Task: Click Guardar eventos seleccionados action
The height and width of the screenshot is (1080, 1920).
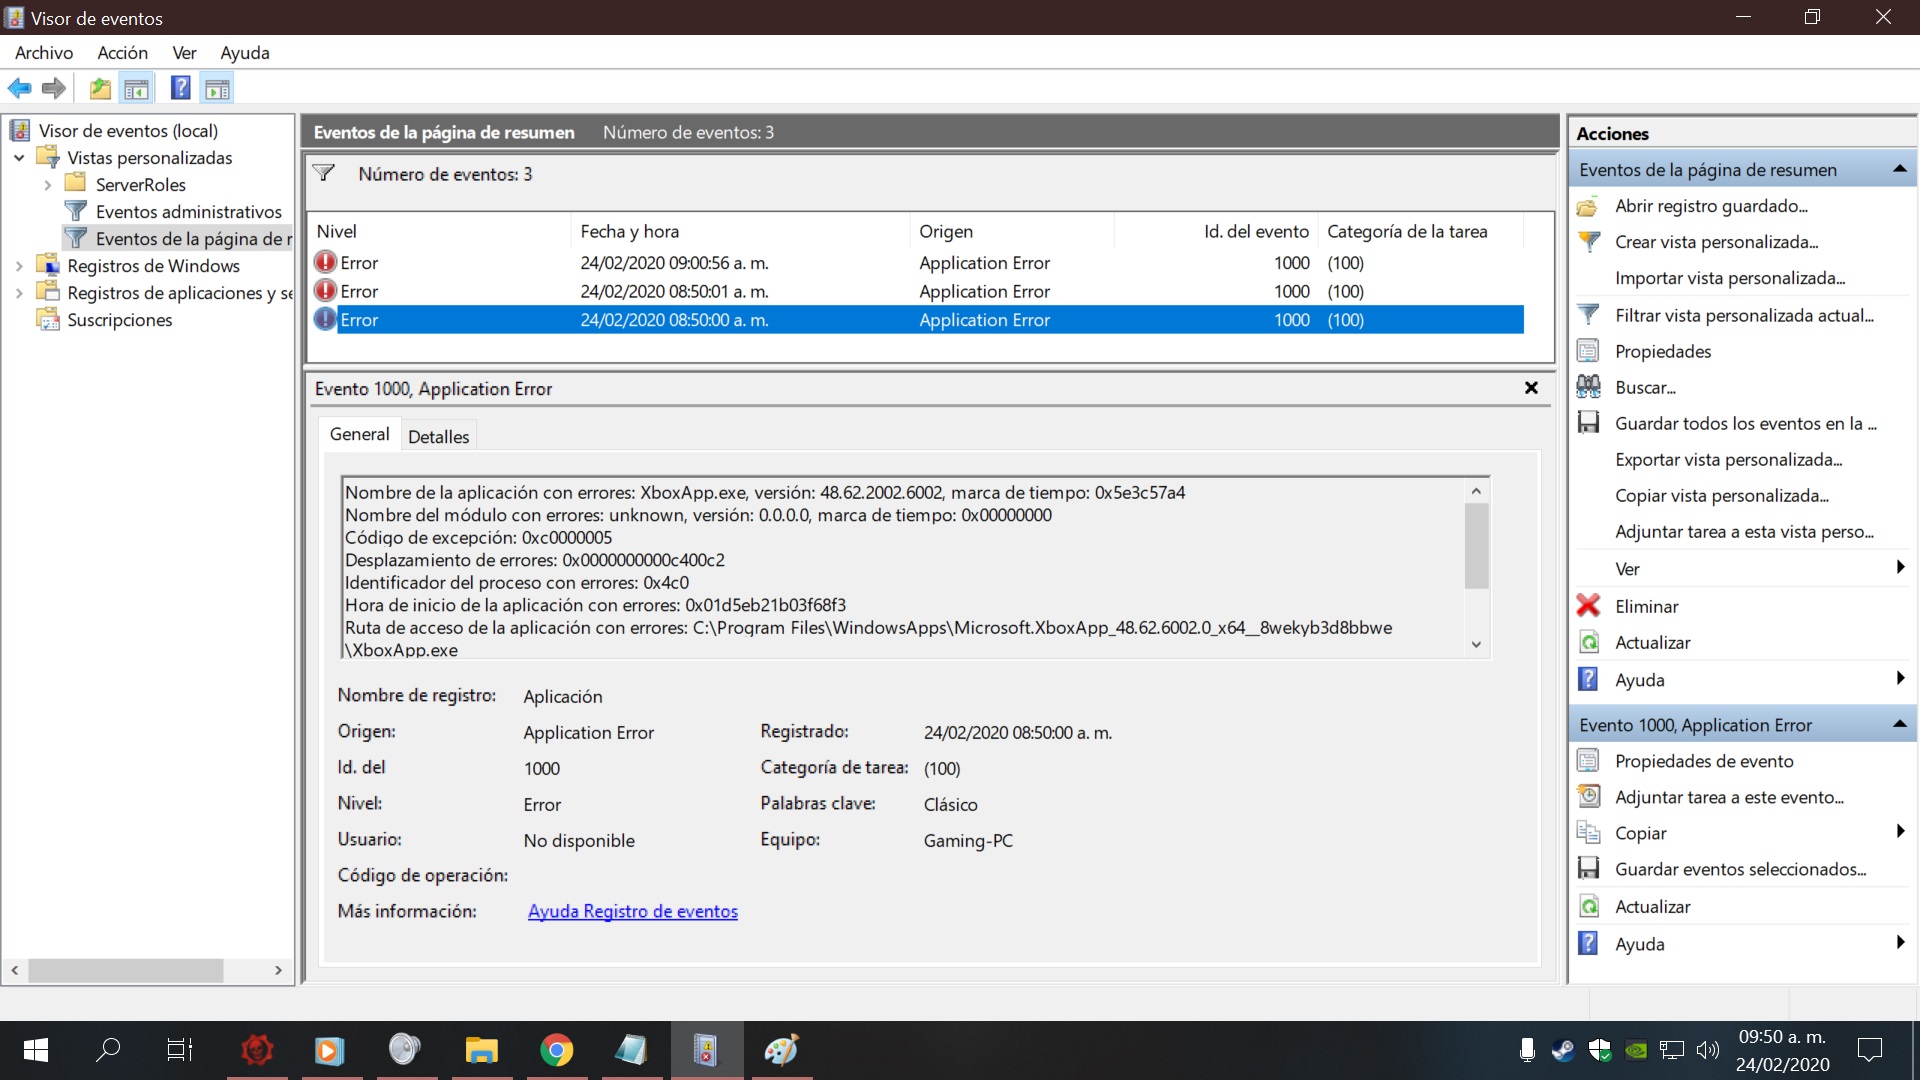Action: tap(1740, 869)
